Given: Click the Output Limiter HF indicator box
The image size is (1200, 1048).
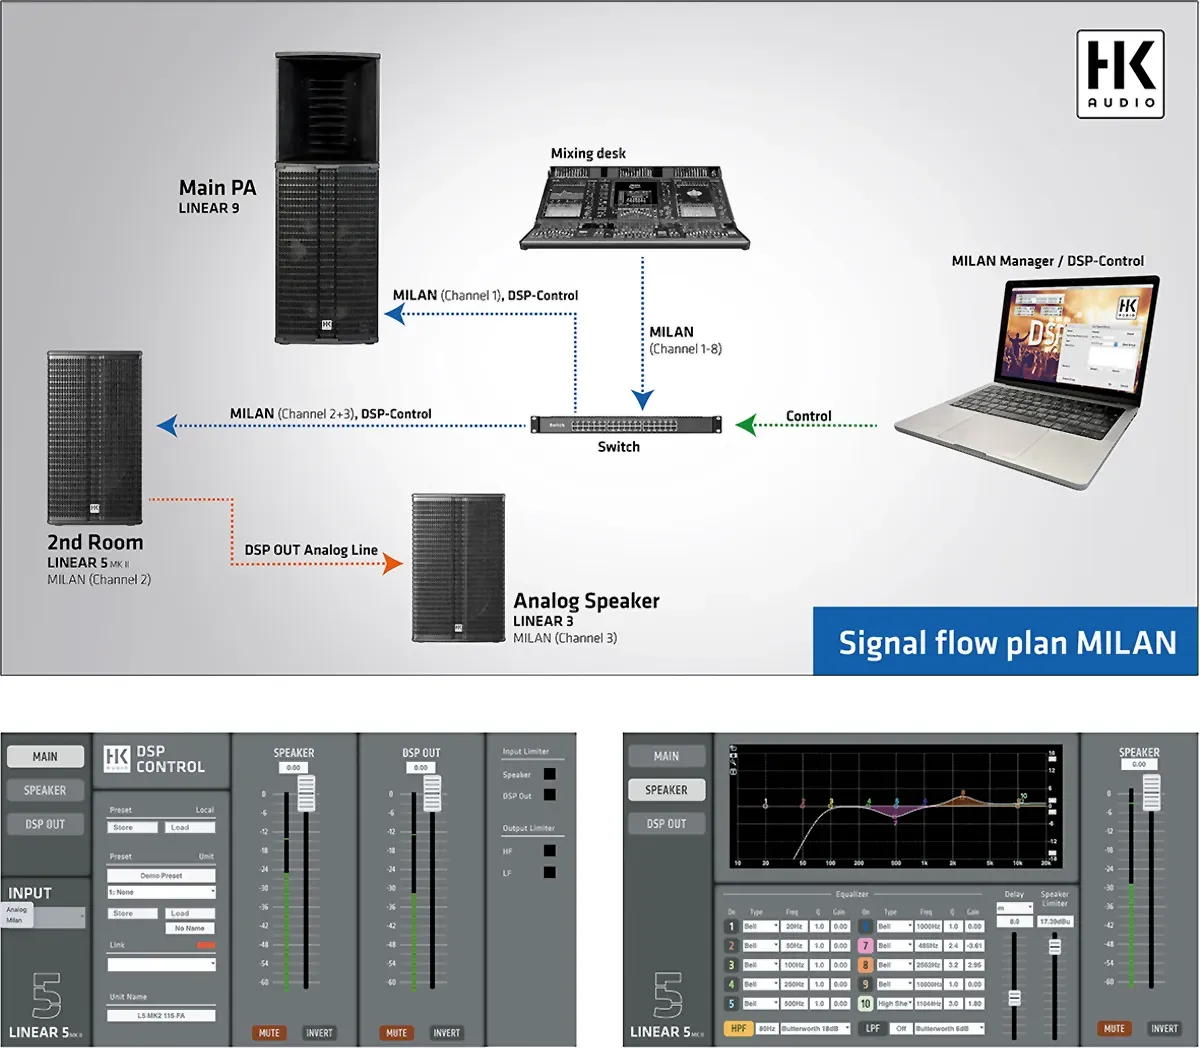Looking at the screenshot, I should coord(550,851).
